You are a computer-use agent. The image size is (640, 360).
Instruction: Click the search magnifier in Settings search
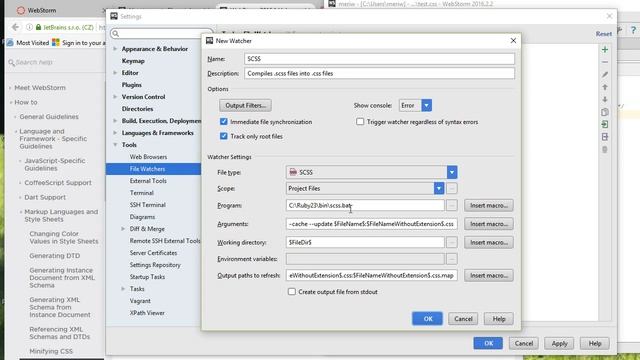tap(116, 33)
